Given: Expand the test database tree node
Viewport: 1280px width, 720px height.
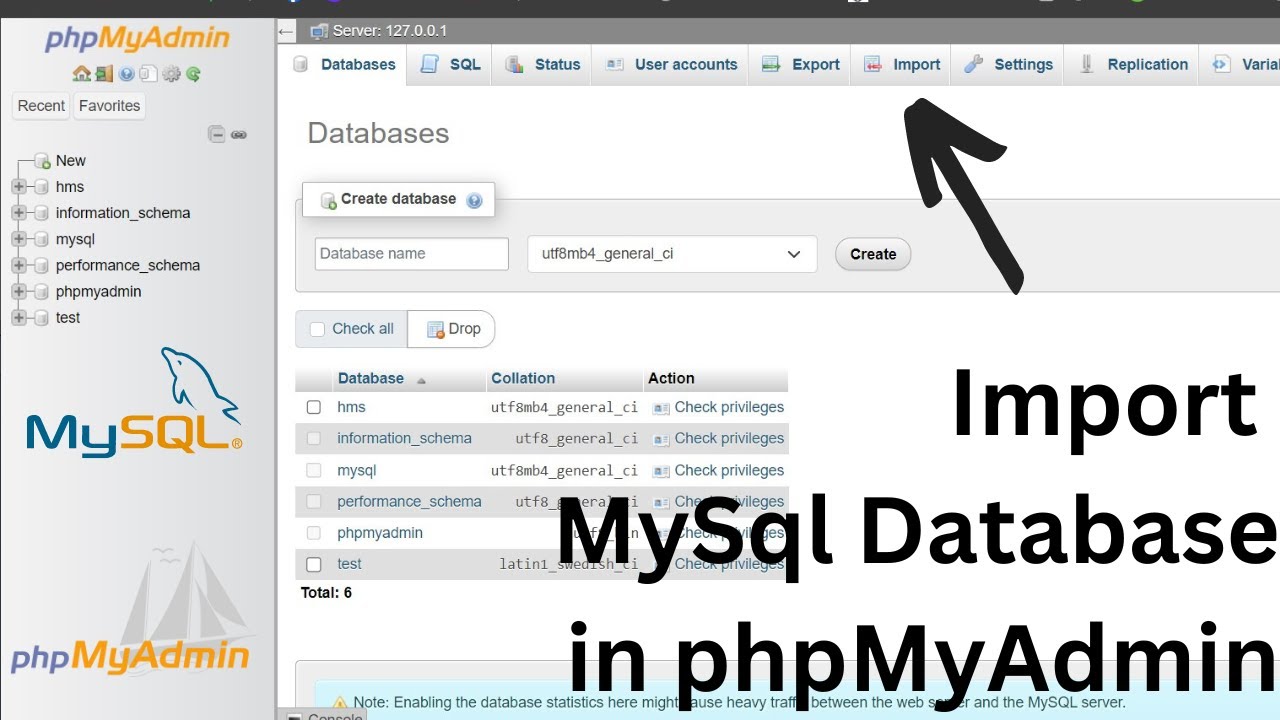Looking at the screenshot, I should click(x=19, y=317).
